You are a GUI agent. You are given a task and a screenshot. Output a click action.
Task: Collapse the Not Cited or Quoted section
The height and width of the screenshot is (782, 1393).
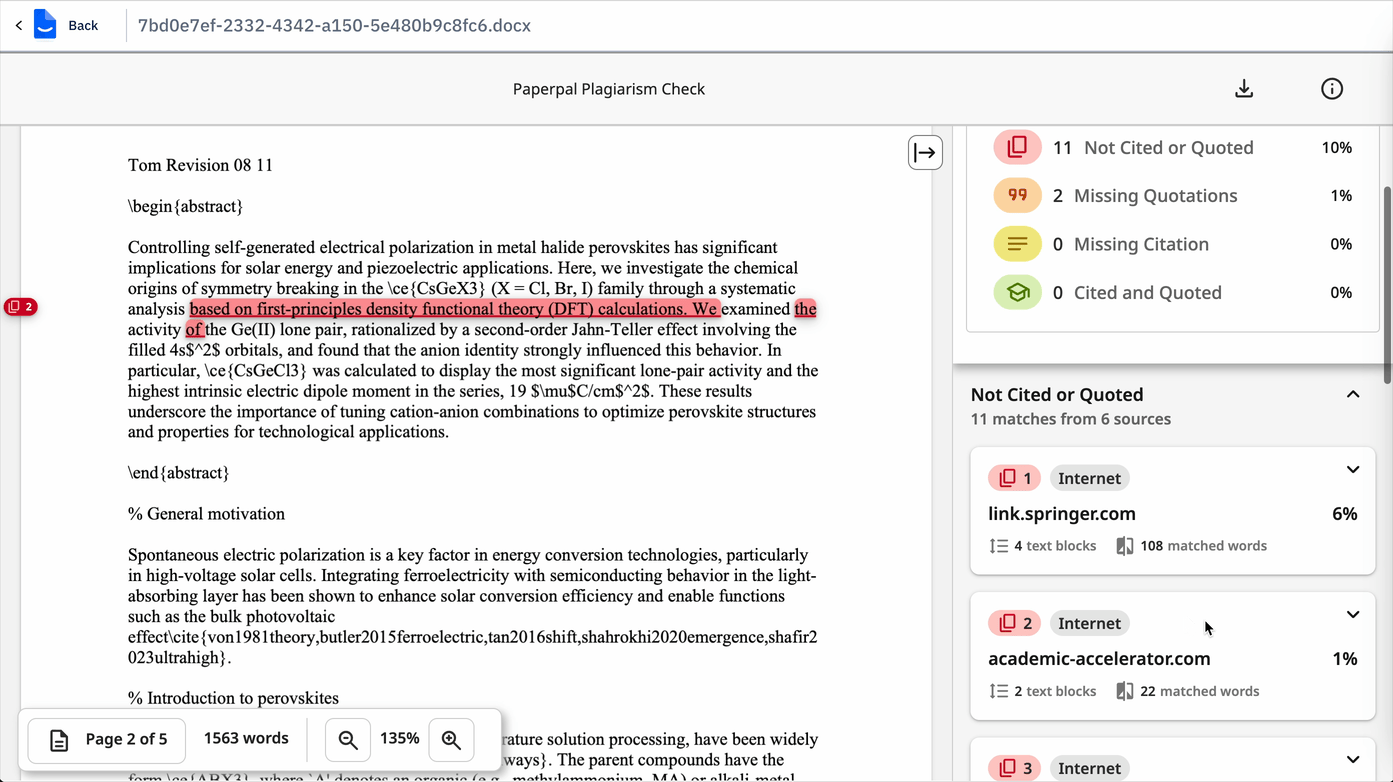pos(1352,395)
